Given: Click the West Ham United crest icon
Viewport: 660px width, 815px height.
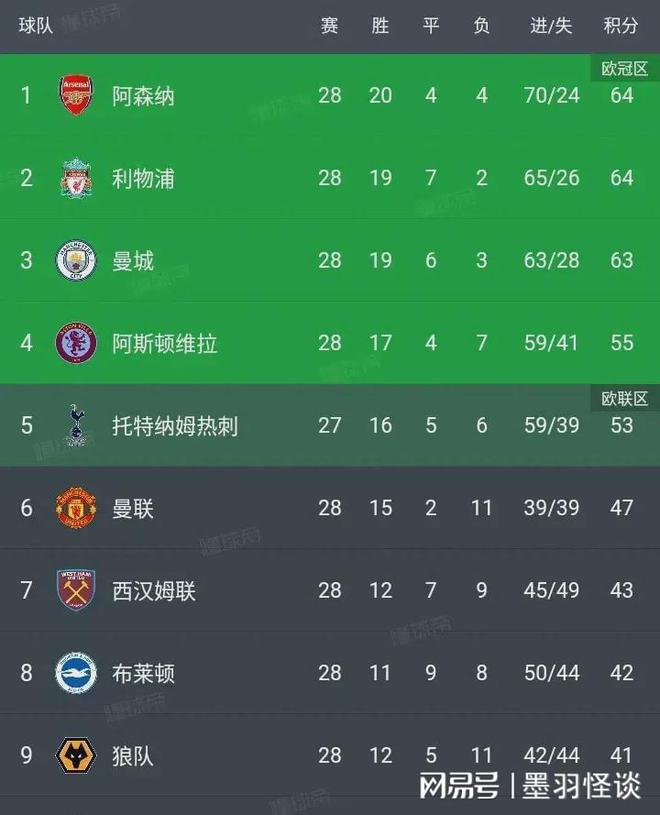Looking at the screenshot, I should coord(76,590).
